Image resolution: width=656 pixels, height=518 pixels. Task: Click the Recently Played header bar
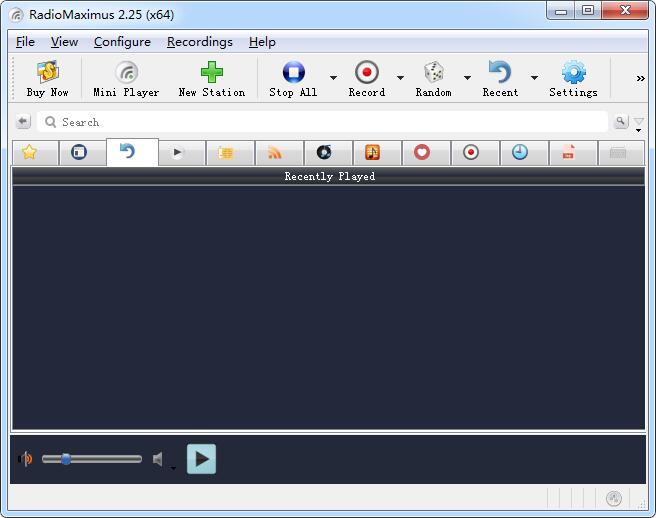(329, 176)
